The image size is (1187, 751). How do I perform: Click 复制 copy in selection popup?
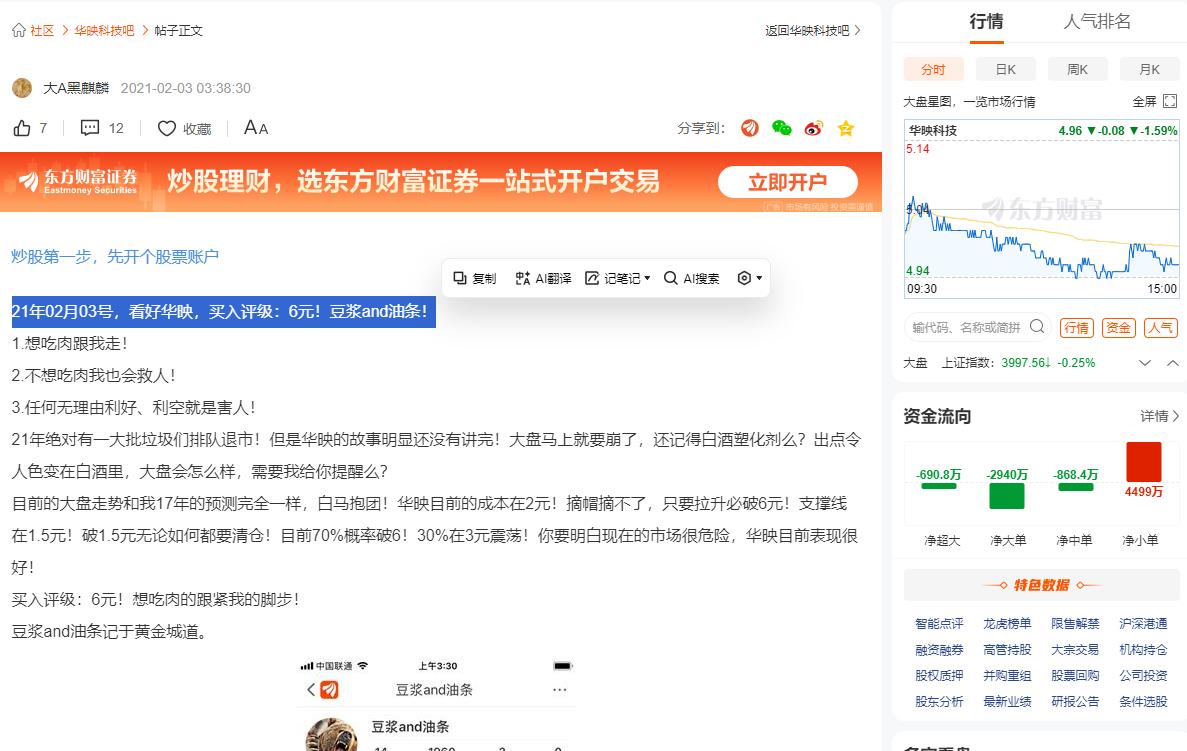point(475,279)
